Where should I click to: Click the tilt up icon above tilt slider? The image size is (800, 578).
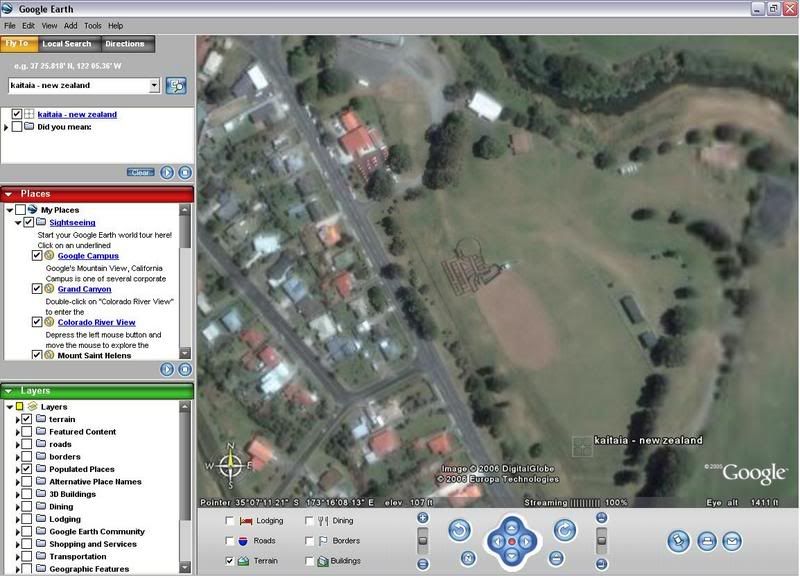[602, 518]
